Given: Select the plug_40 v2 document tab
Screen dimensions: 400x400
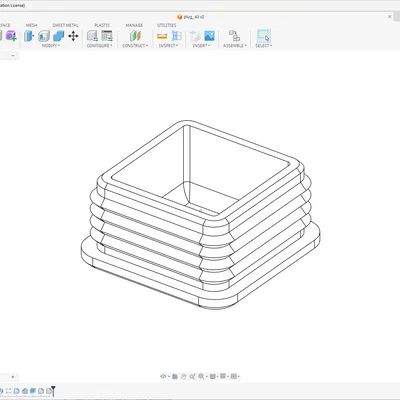Looking at the screenshot, I should [191, 17].
